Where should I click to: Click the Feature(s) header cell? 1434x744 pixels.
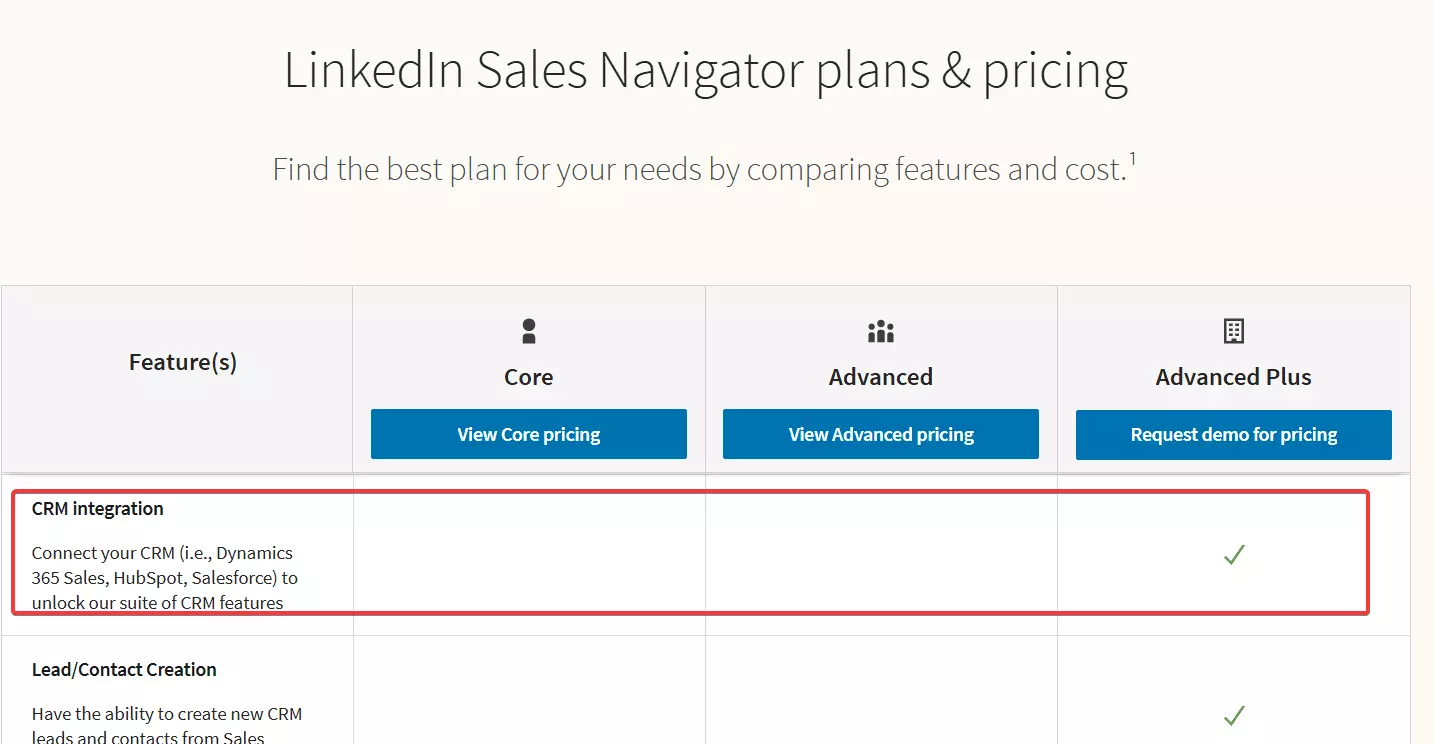click(x=183, y=362)
